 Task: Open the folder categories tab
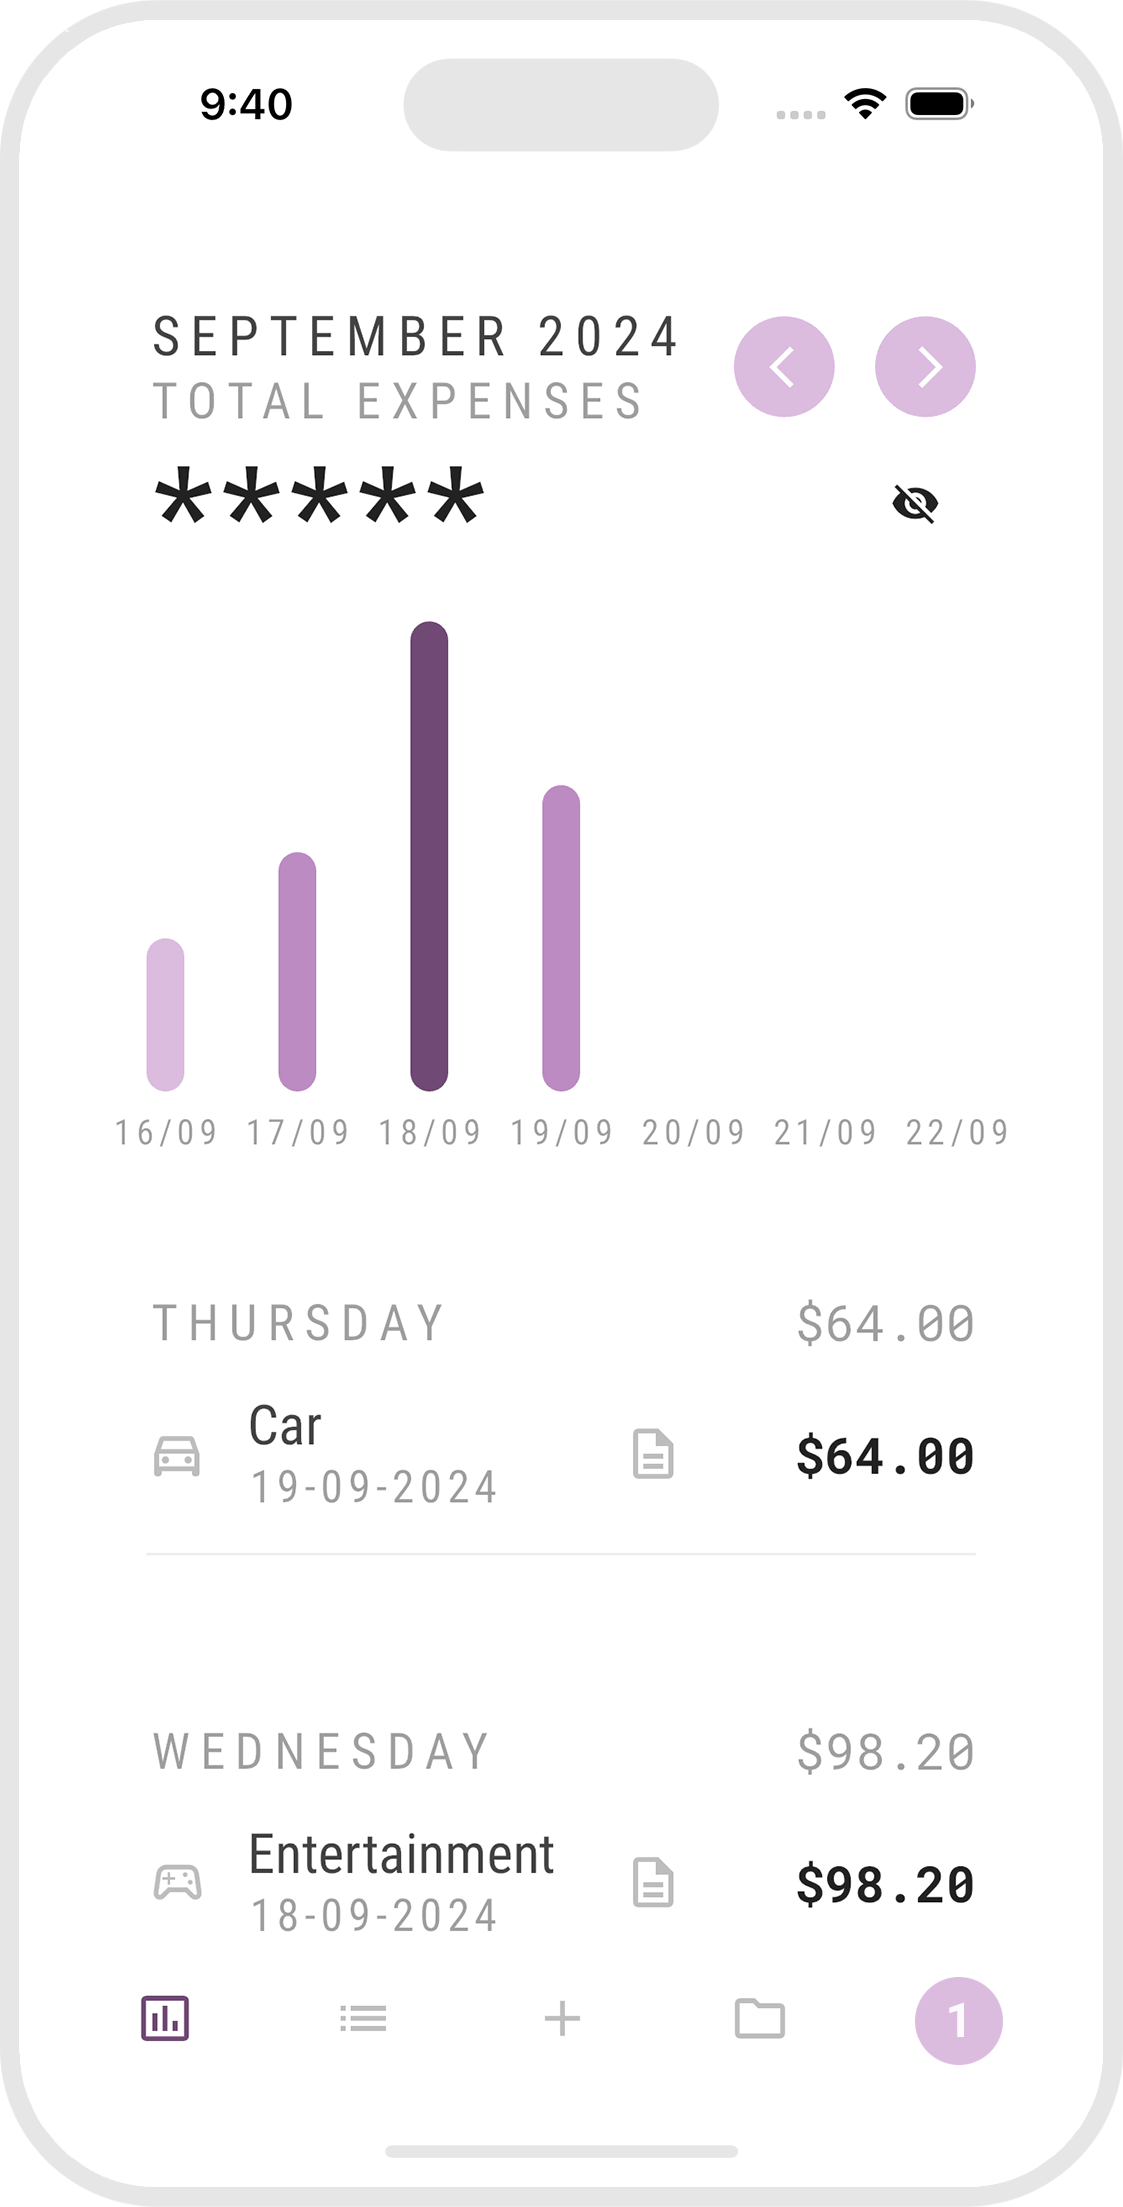point(760,2018)
